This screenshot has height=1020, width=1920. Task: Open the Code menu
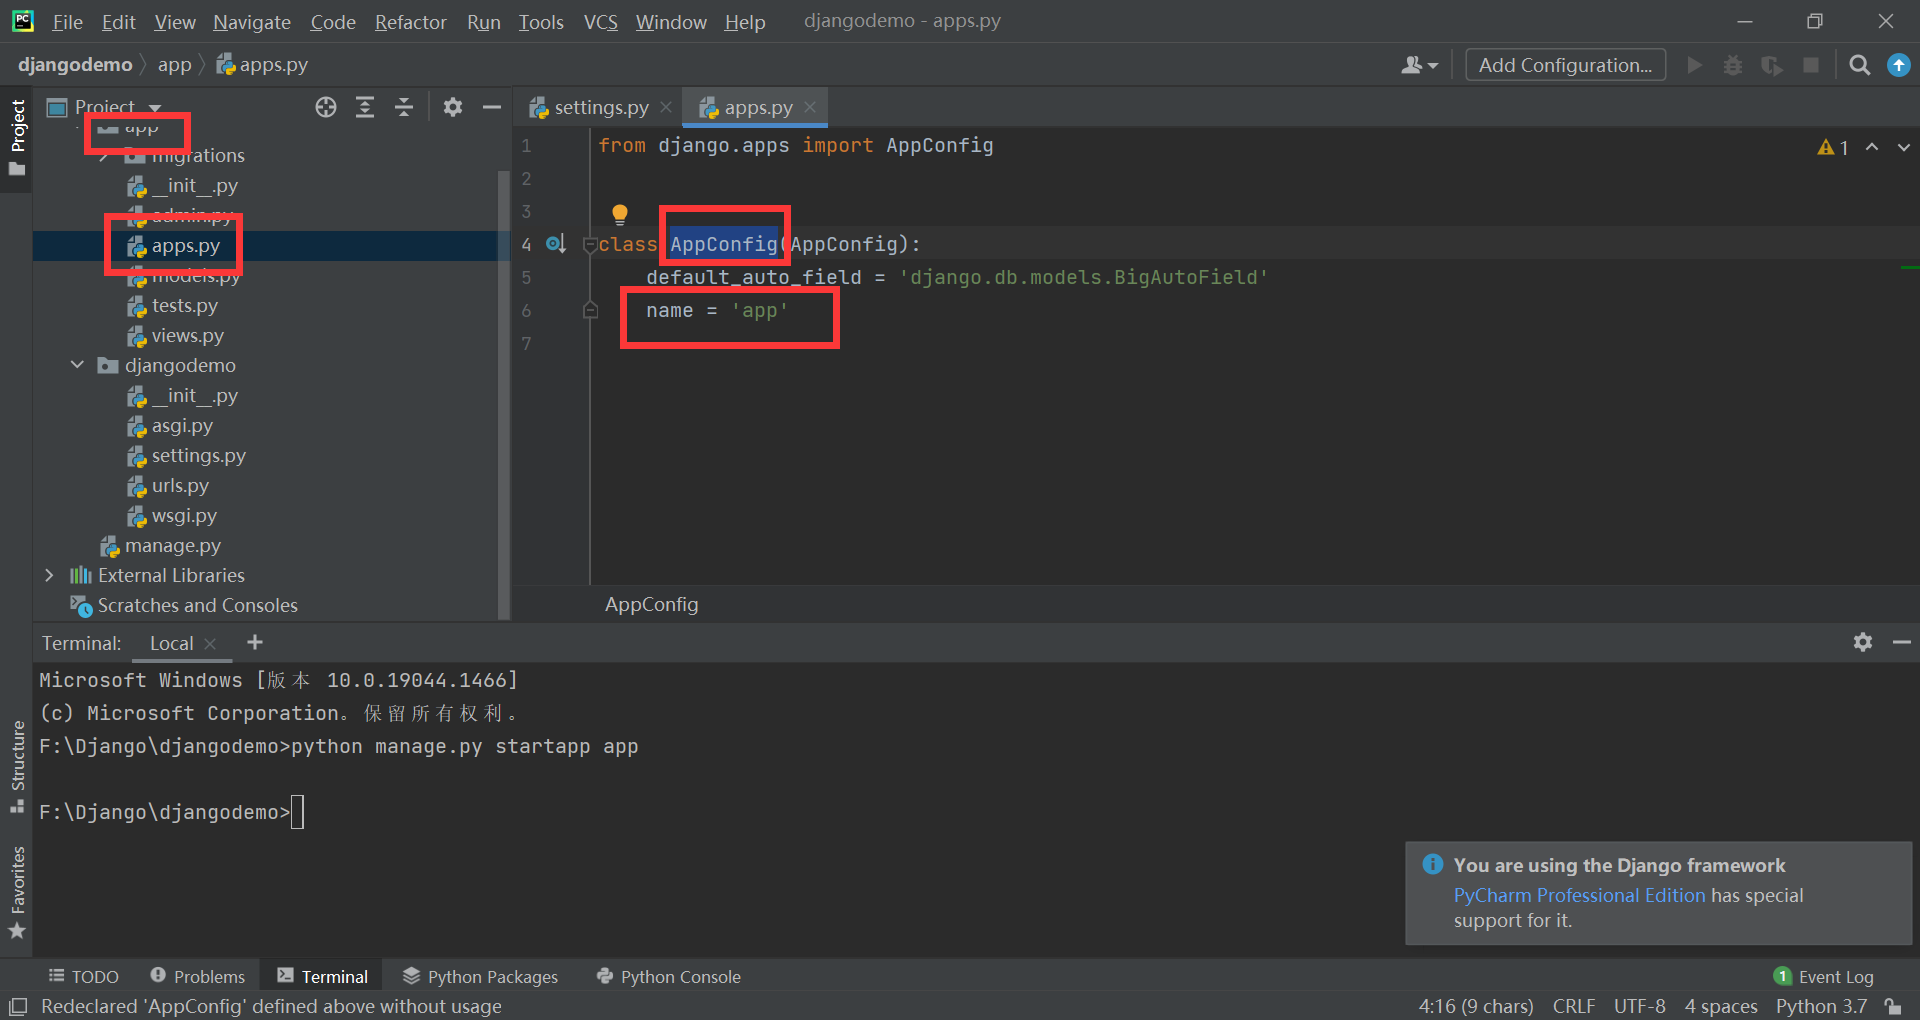[x=333, y=22]
